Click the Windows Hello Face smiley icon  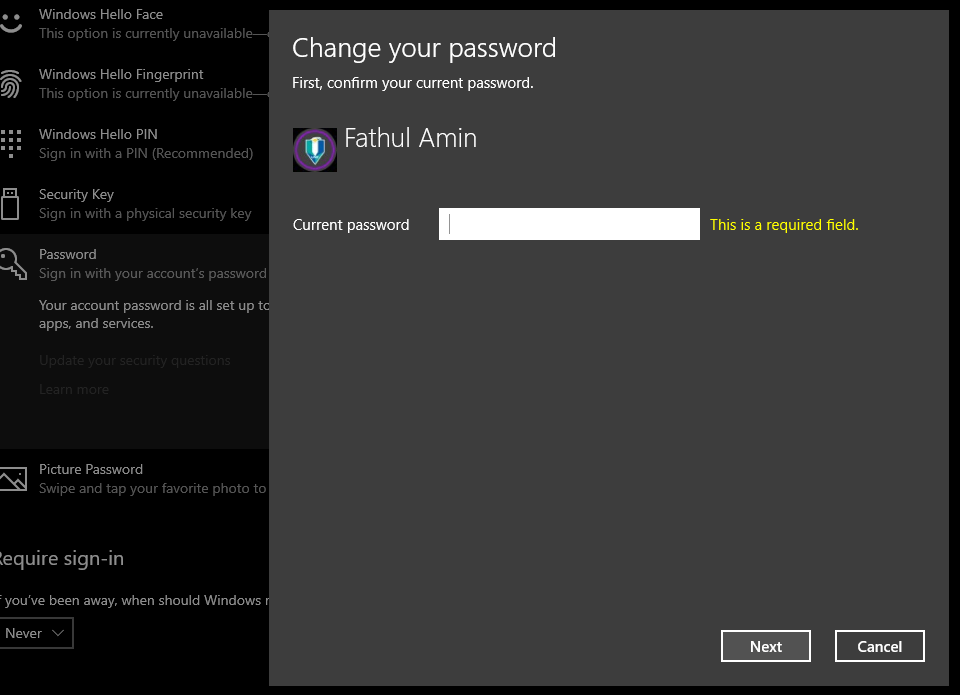point(11,23)
